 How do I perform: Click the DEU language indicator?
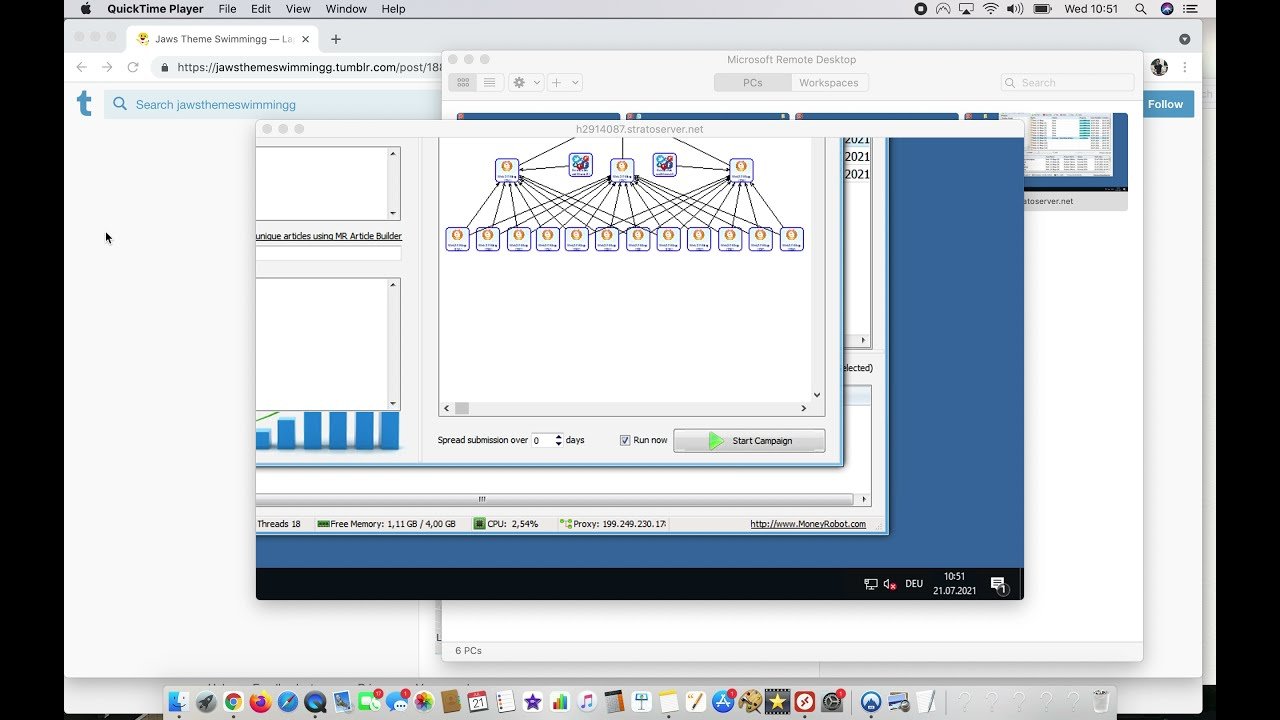pos(914,584)
